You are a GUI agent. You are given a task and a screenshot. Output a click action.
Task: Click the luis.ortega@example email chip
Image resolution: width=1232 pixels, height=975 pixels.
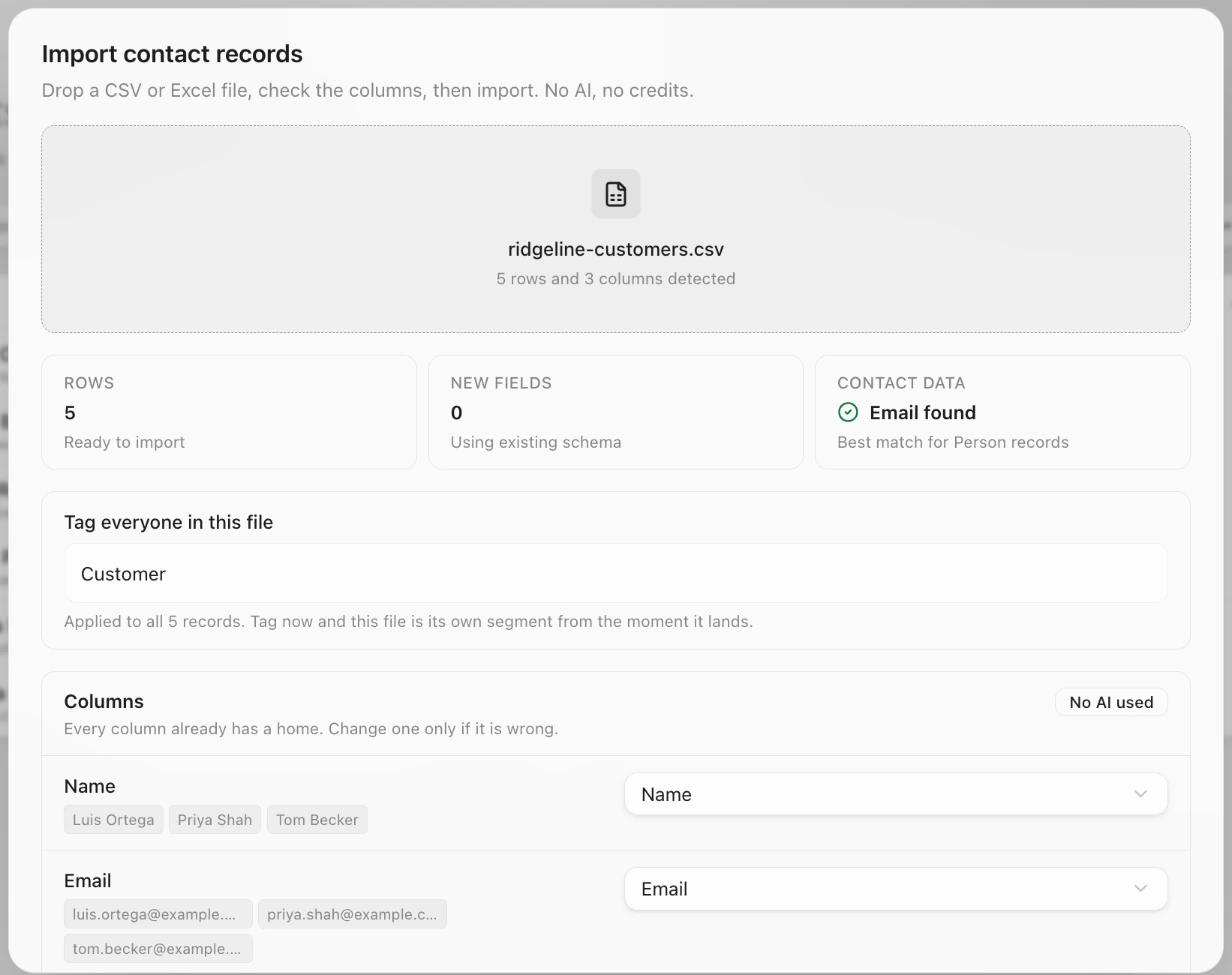coord(158,914)
